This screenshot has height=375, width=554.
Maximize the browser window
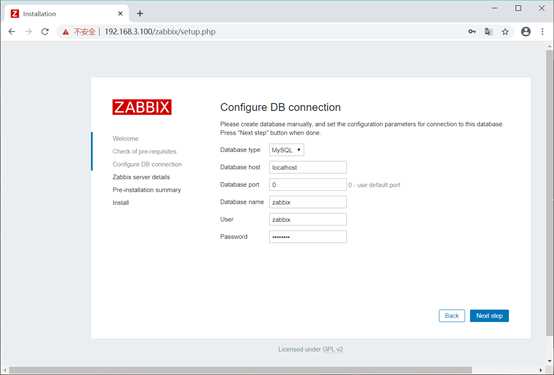518,8
